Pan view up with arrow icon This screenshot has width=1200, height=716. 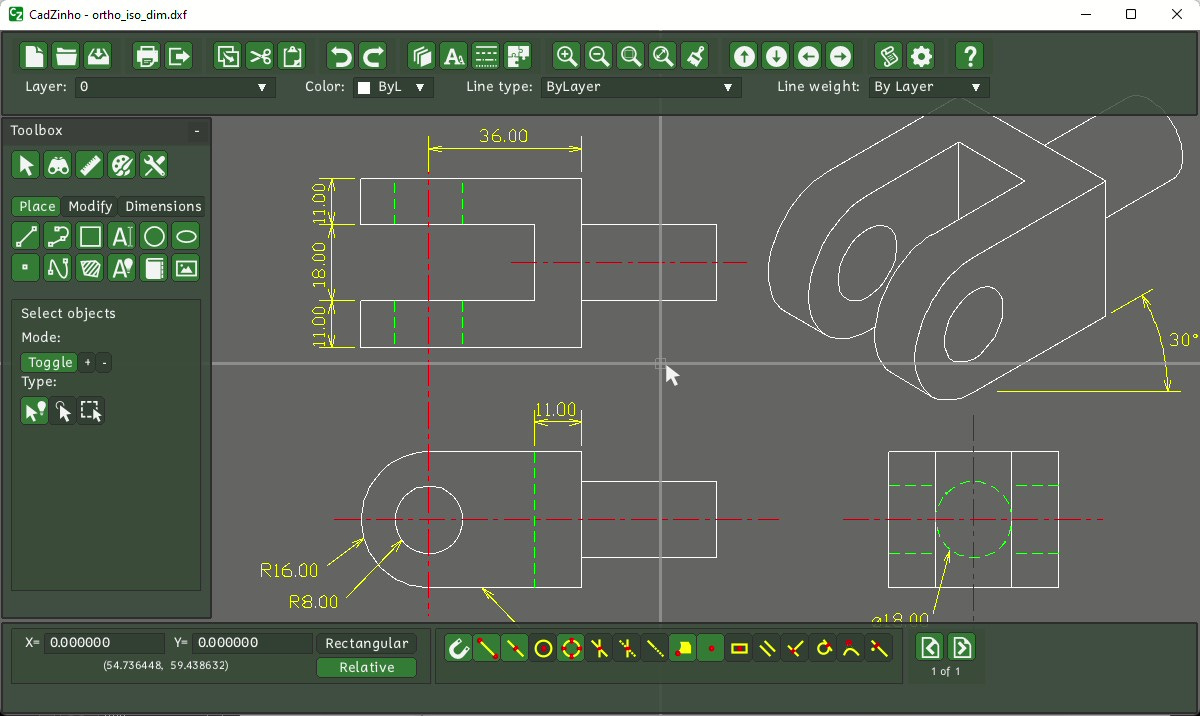pyautogui.click(x=744, y=56)
